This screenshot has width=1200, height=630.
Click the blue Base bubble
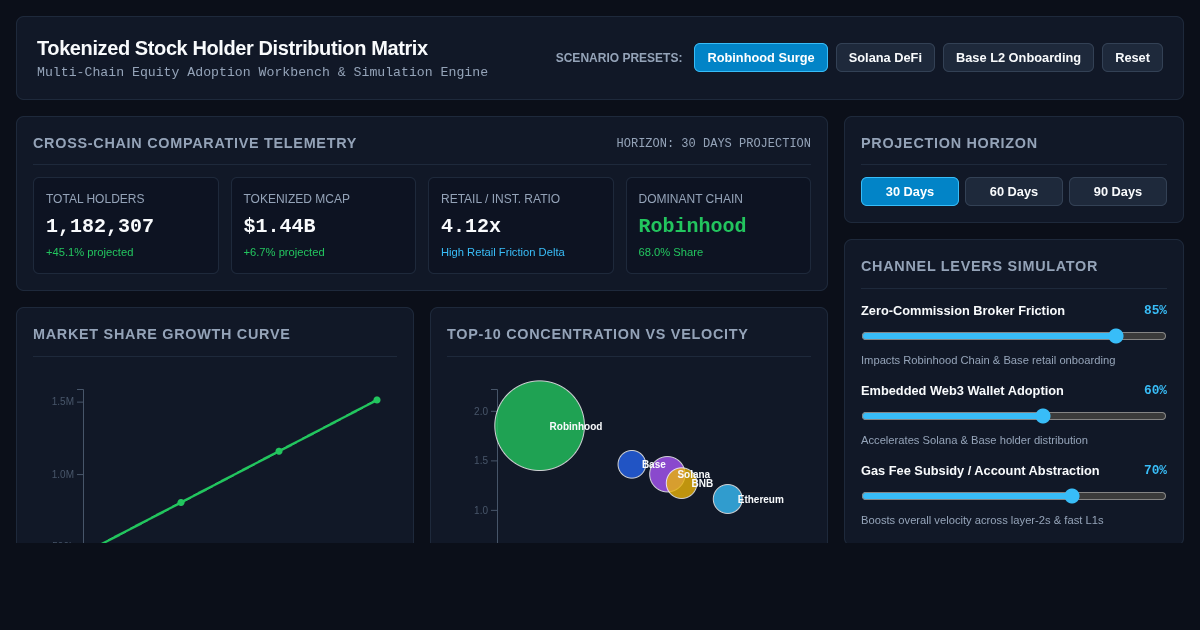(632, 464)
